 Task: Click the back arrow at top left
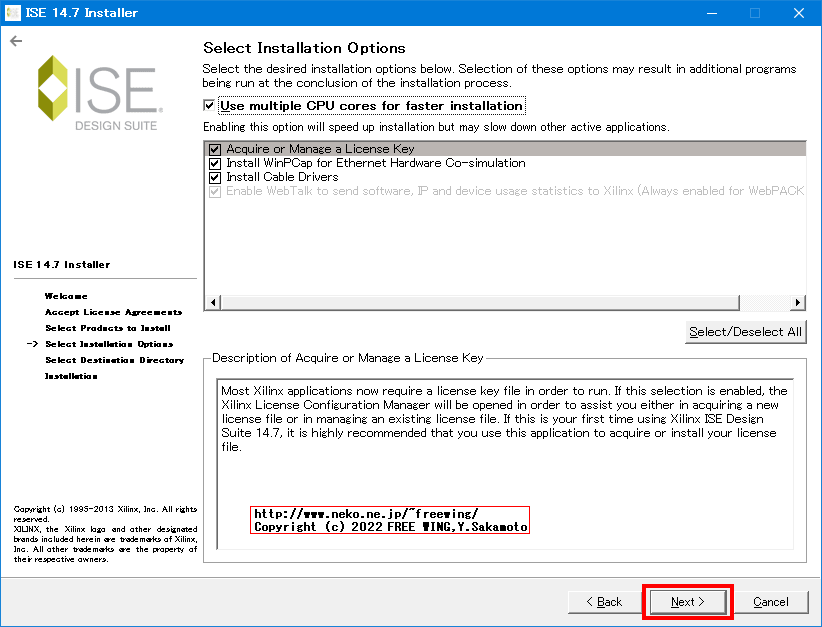(16, 41)
